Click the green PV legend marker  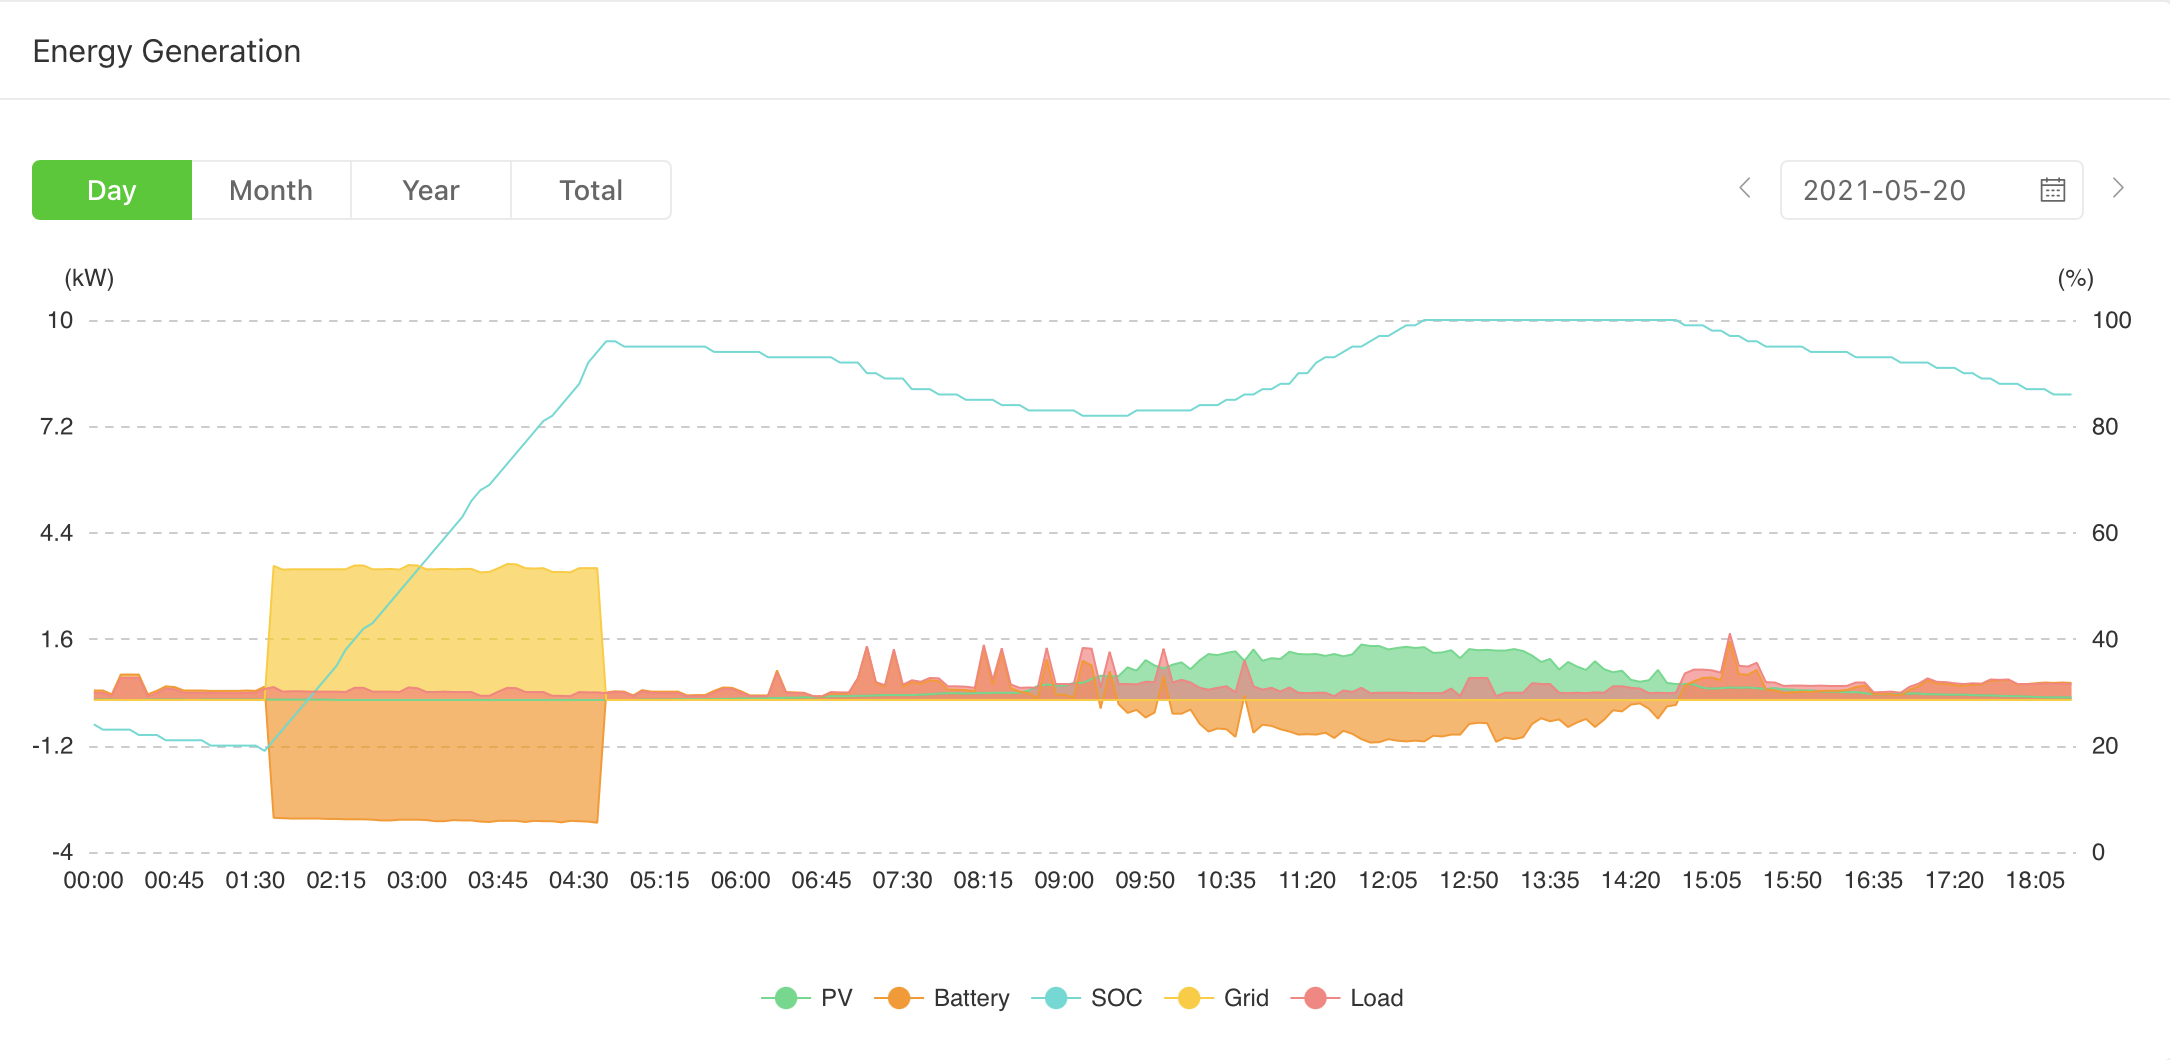click(x=786, y=998)
